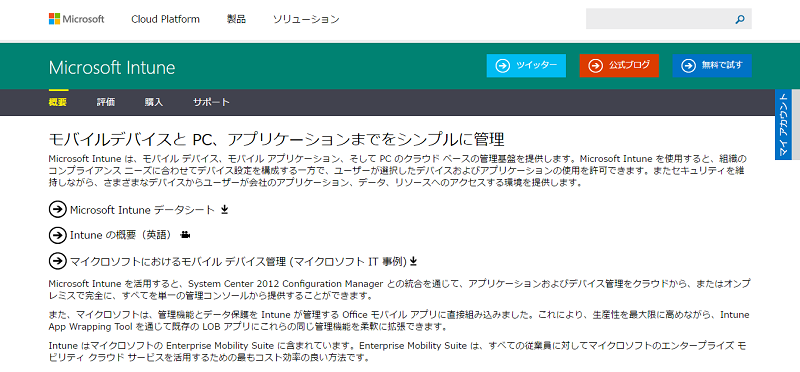This screenshot has height=372, width=800.
Task: Click the 無料で試す button
Action: coord(712,65)
